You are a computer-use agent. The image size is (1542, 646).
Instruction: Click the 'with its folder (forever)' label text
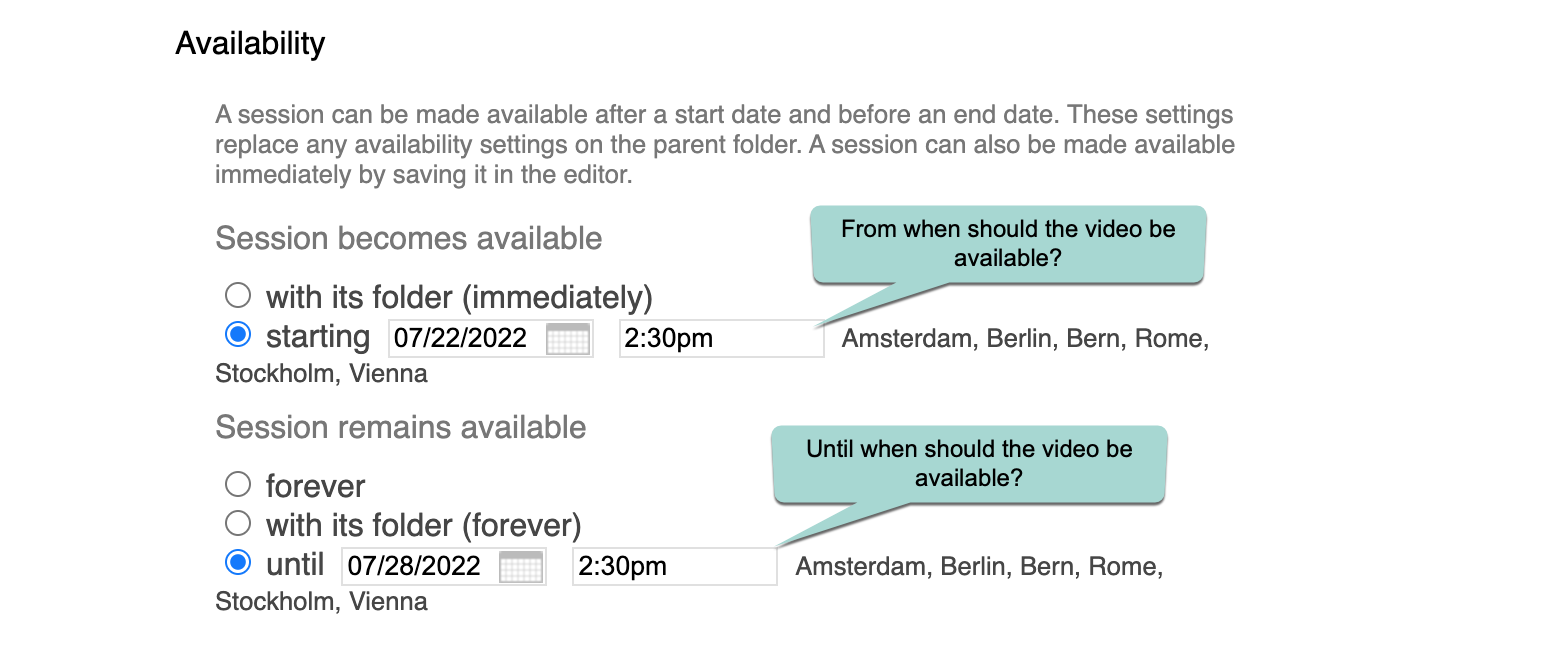[423, 525]
